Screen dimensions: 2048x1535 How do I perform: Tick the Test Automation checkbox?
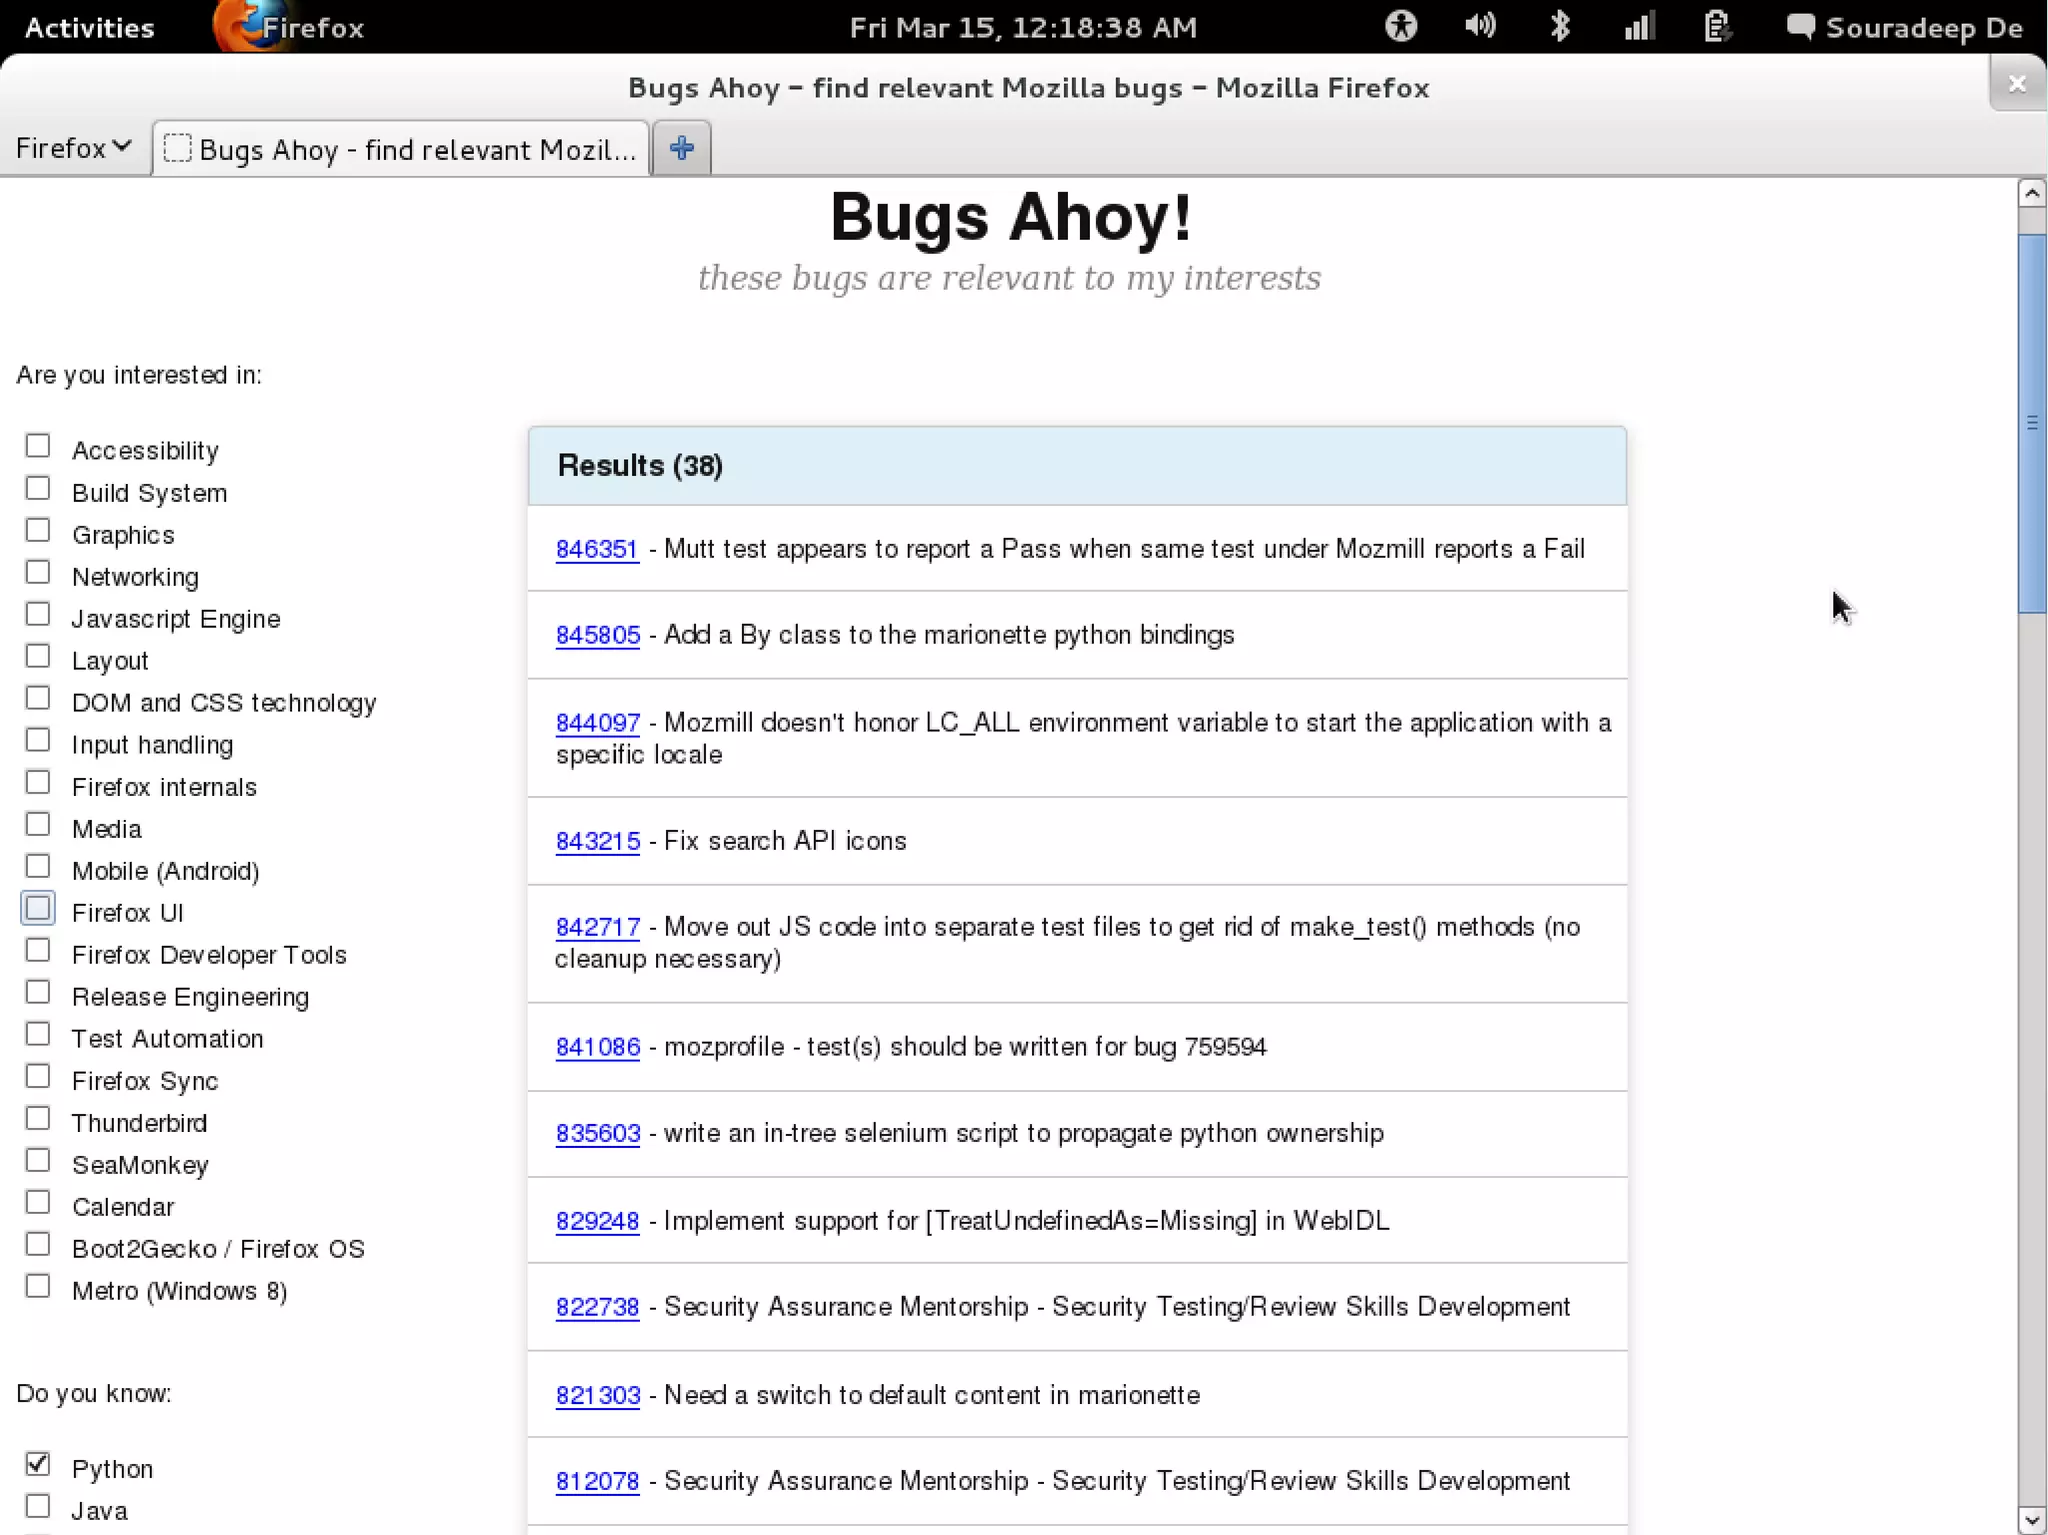38,1034
